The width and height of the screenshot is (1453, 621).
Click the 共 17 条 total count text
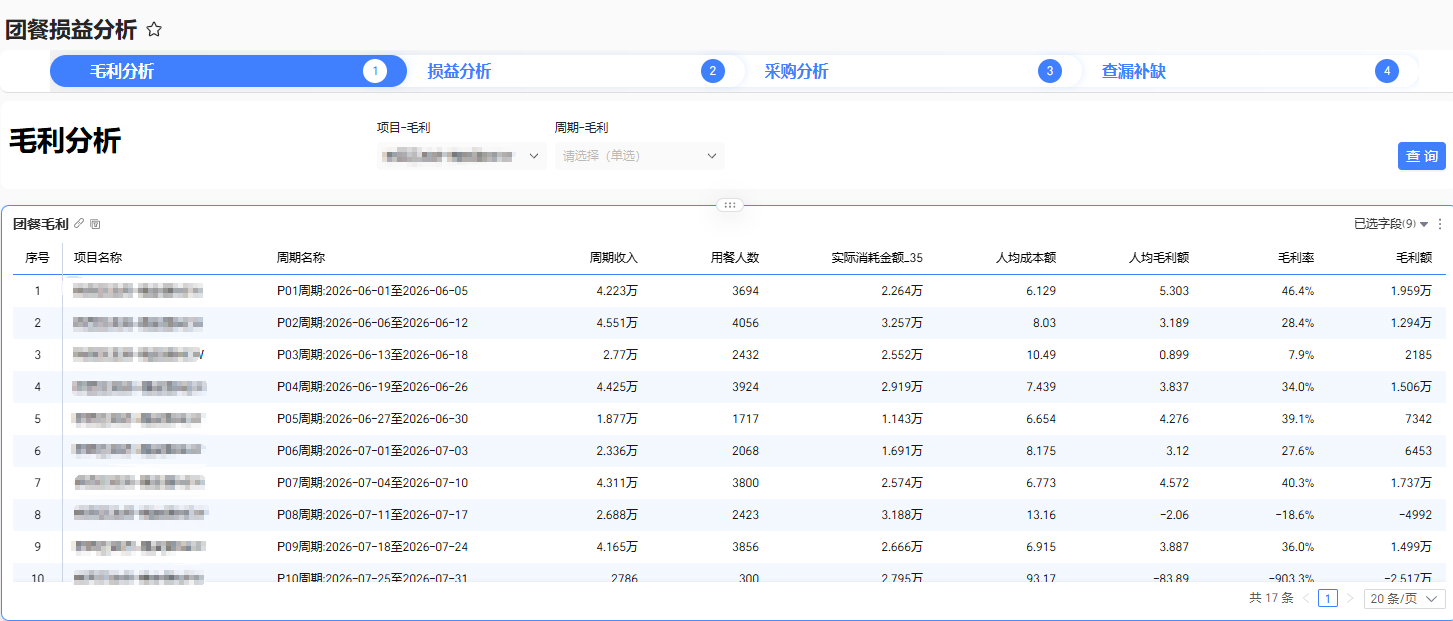1271,598
